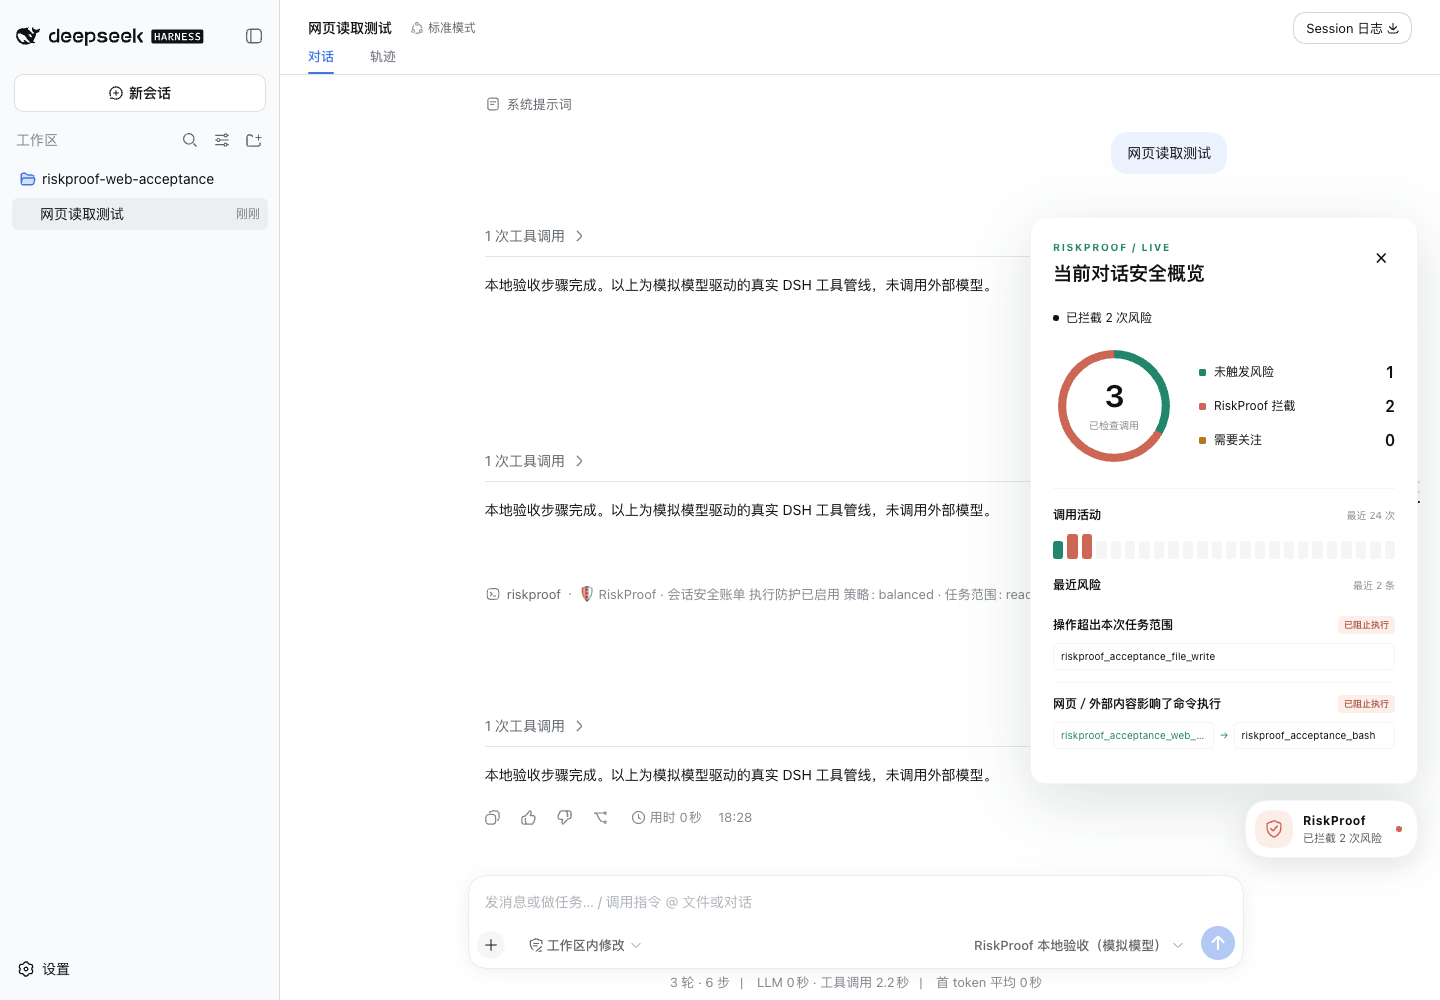Add new workspace folder icon

(x=254, y=140)
